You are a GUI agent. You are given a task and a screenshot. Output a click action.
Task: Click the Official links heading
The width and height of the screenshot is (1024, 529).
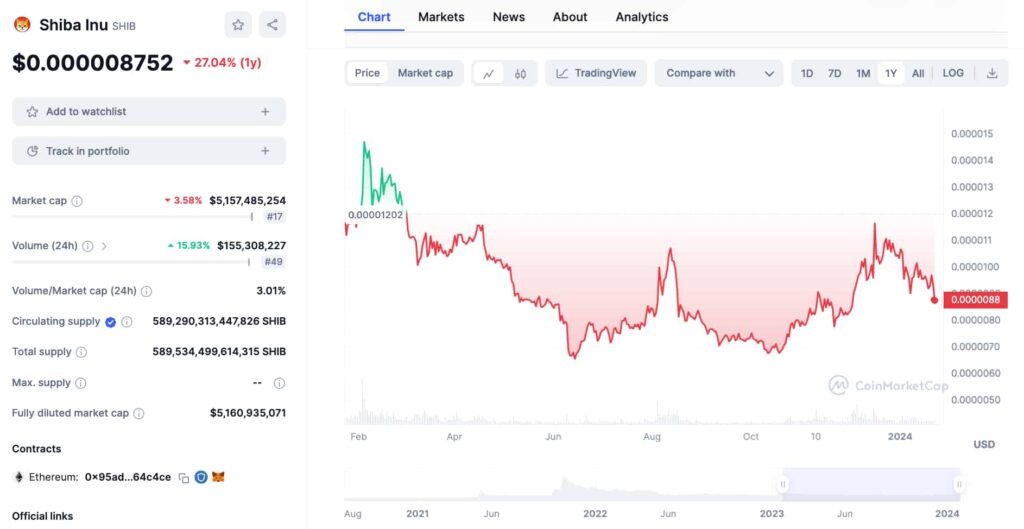pyautogui.click(x=42, y=516)
